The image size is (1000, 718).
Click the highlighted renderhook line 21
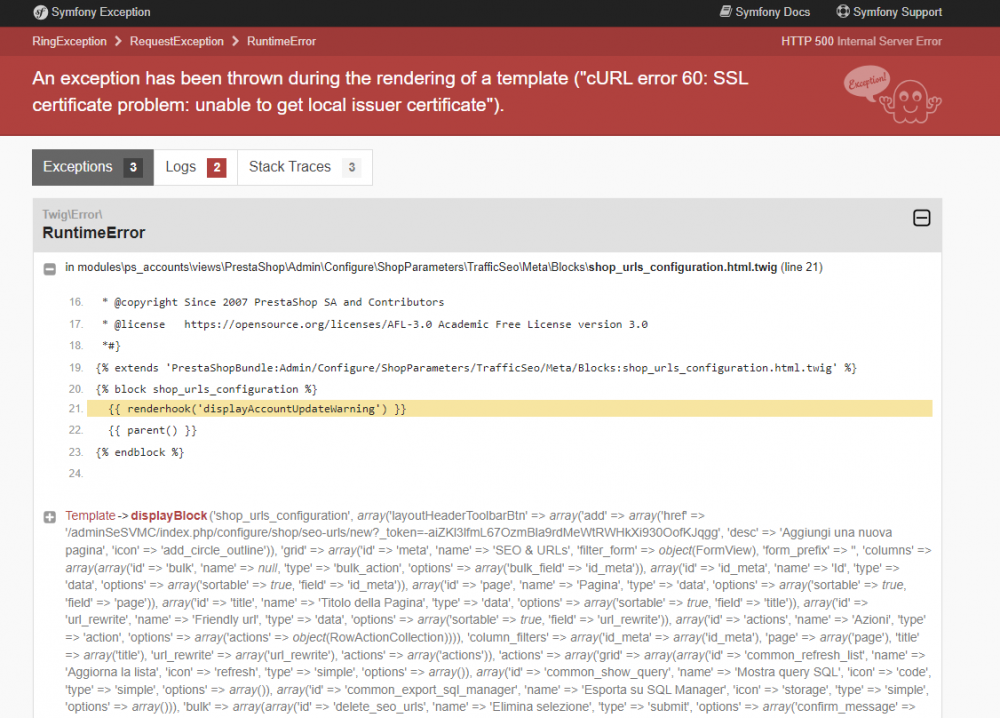(x=510, y=409)
